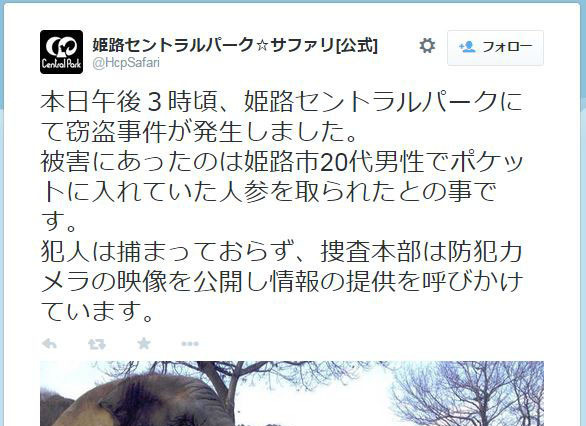Click the ☆ star in the account name

(x=262, y=46)
